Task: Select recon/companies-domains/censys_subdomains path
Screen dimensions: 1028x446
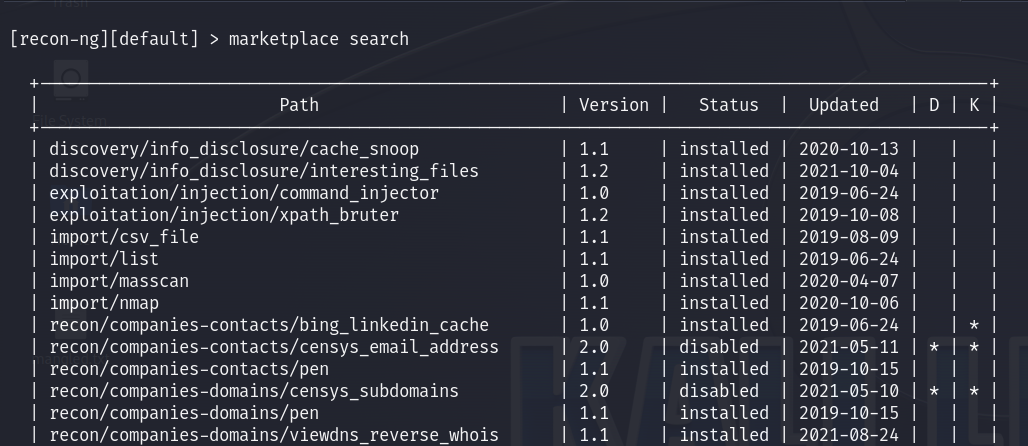Action: point(254,391)
